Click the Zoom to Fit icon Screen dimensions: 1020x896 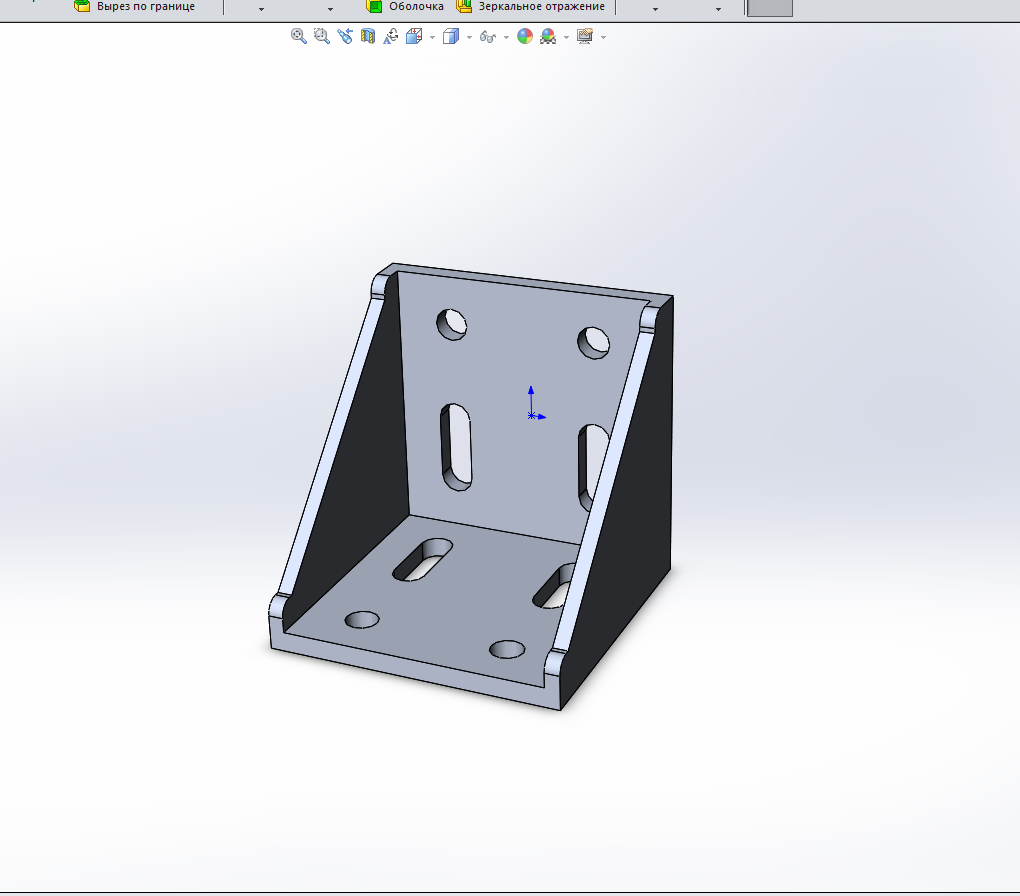click(299, 36)
